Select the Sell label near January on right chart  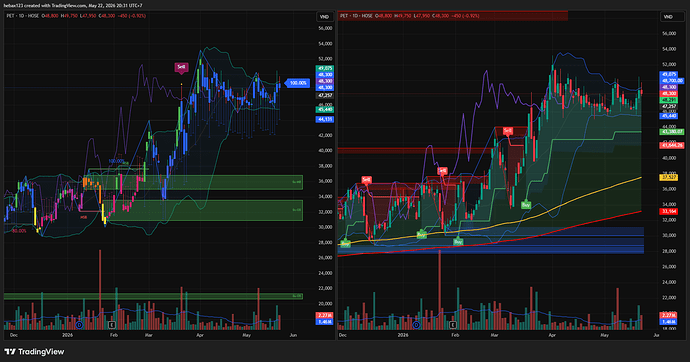pyautogui.click(x=442, y=171)
